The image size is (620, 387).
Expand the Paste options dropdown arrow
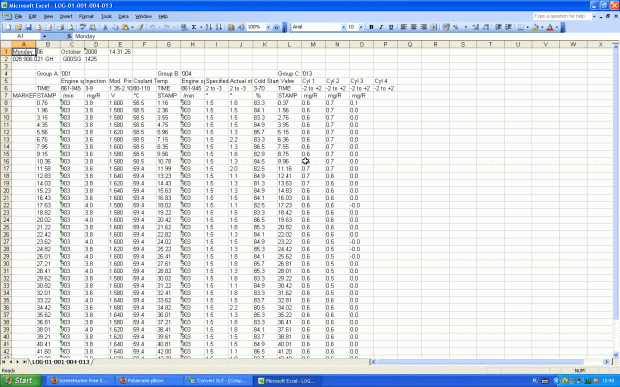pos(132,27)
